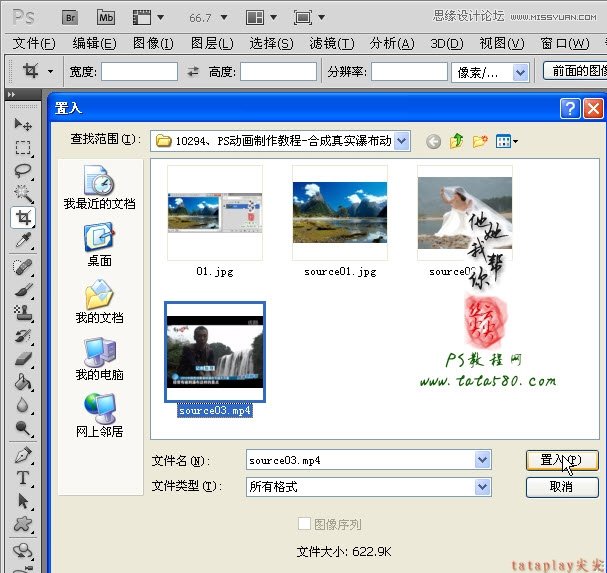Select the Eraser tool
The image size is (607, 573).
tap(23, 359)
